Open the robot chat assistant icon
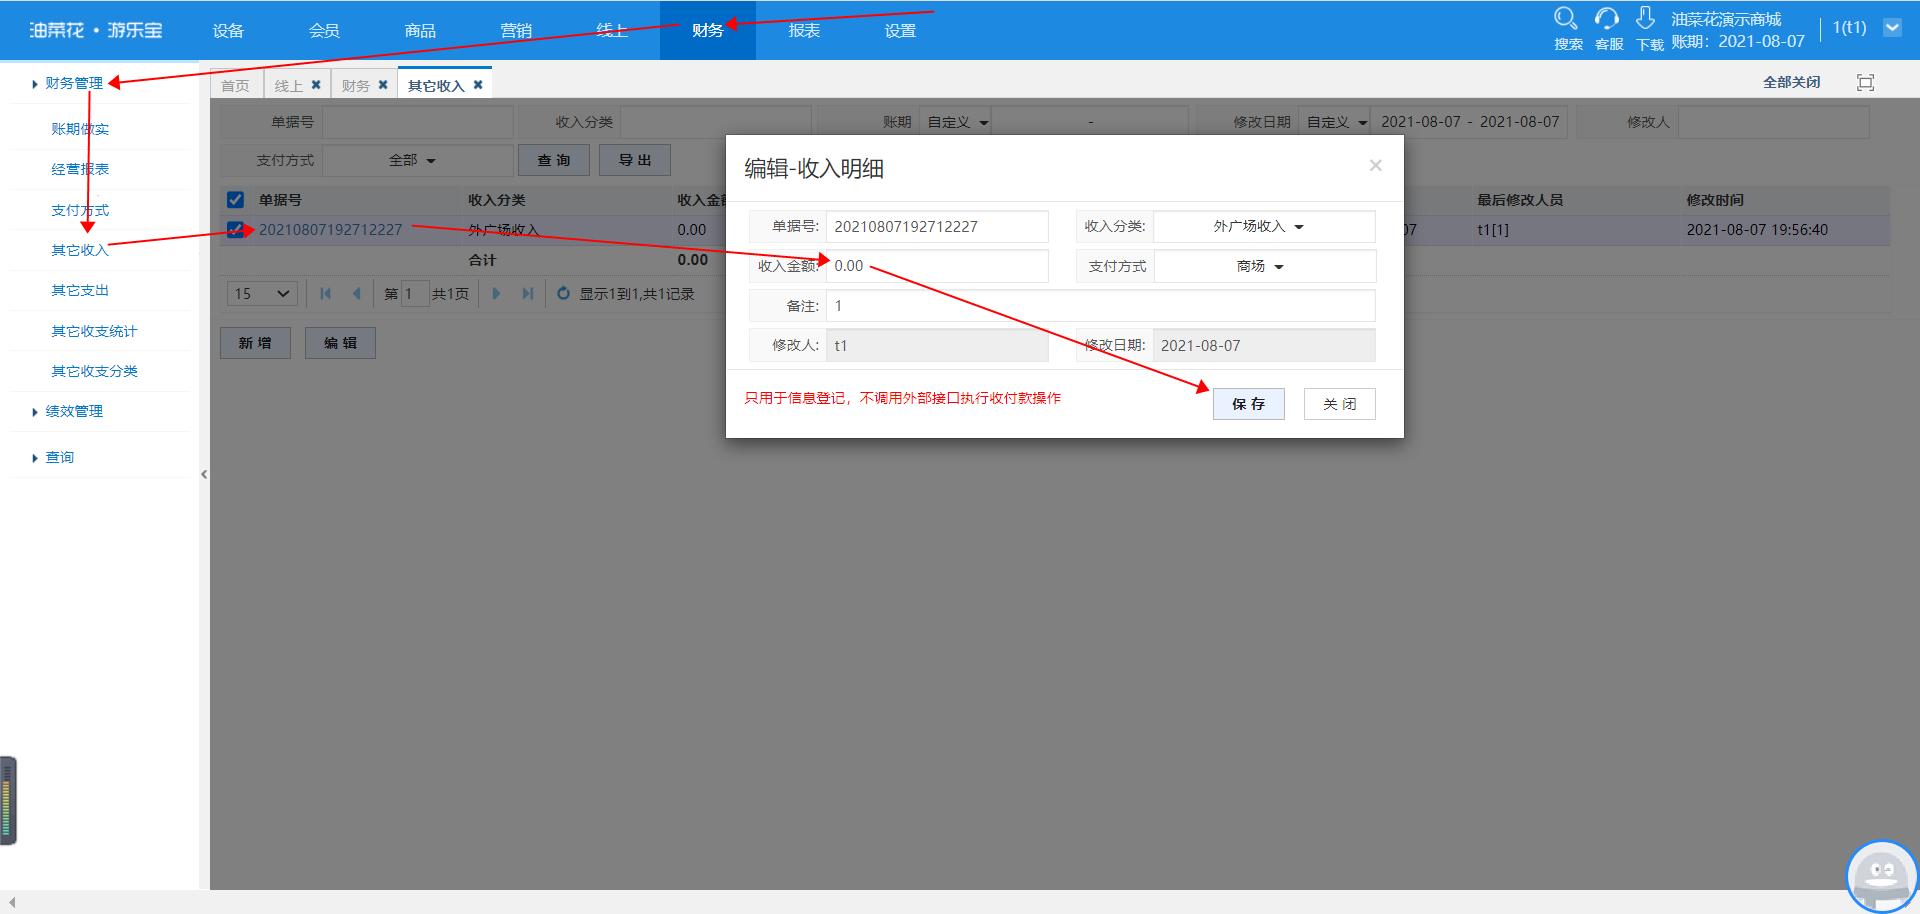1920x914 pixels. click(x=1881, y=877)
